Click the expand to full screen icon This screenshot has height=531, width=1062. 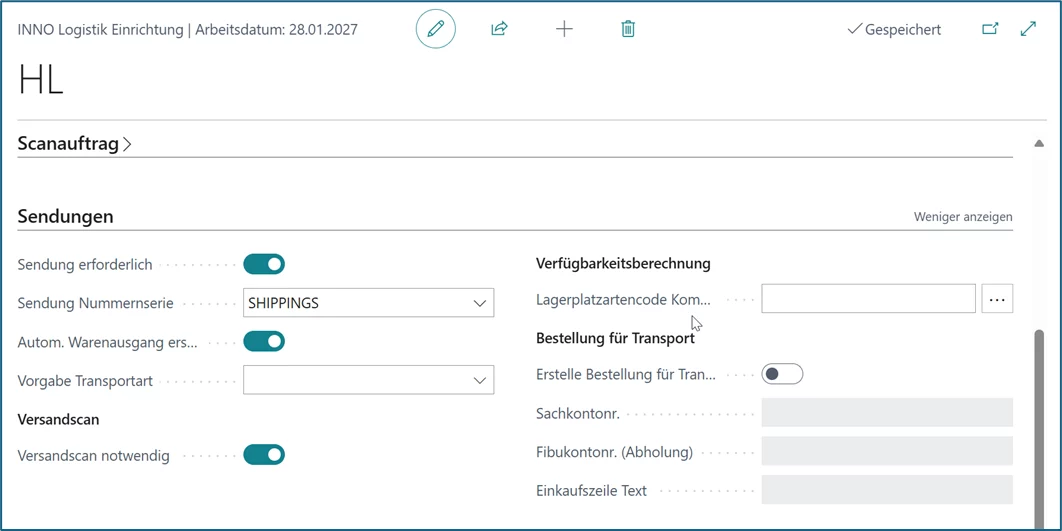pos(1028,29)
